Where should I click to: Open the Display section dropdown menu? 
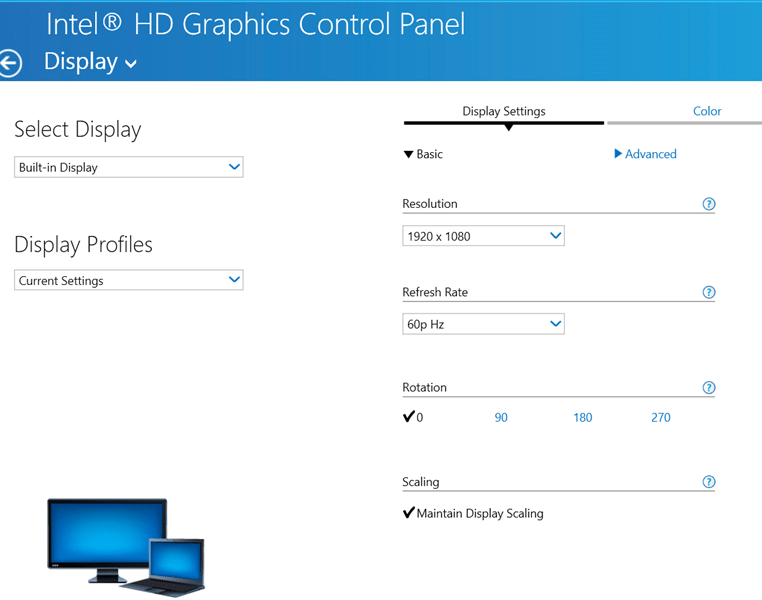[x=90, y=62]
